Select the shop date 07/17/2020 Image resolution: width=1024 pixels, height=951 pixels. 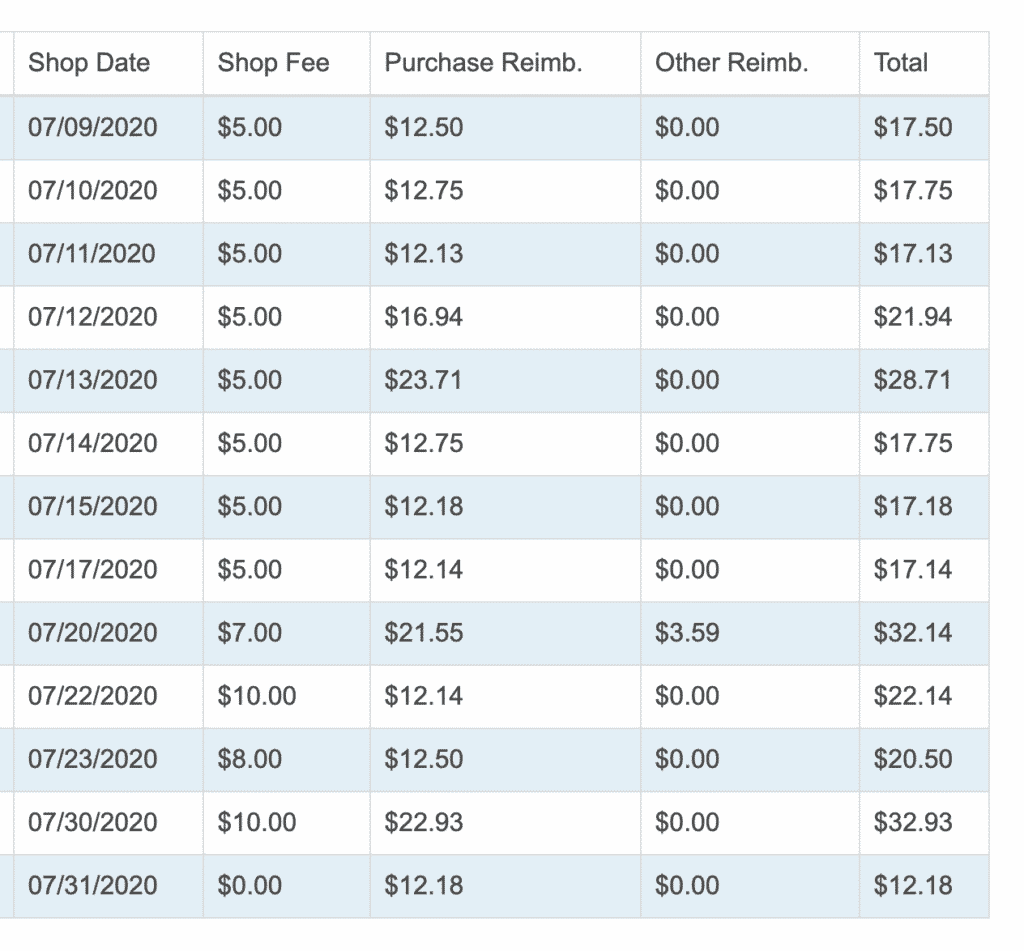point(93,570)
